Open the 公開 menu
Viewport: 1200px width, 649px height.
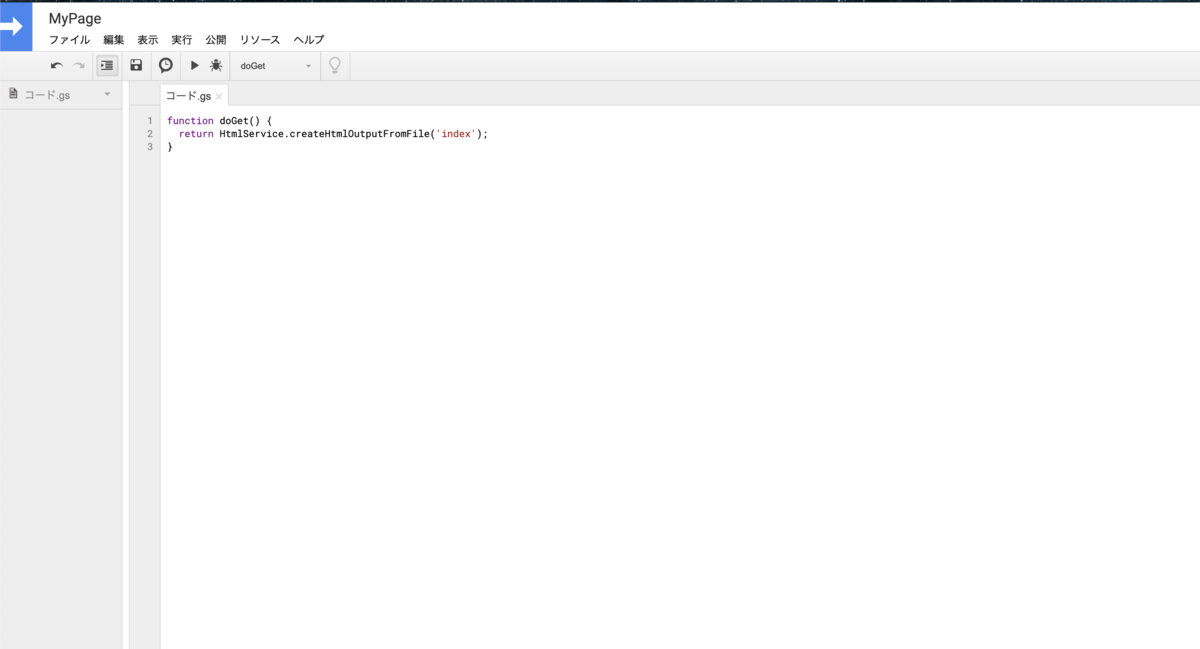point(216,40)
